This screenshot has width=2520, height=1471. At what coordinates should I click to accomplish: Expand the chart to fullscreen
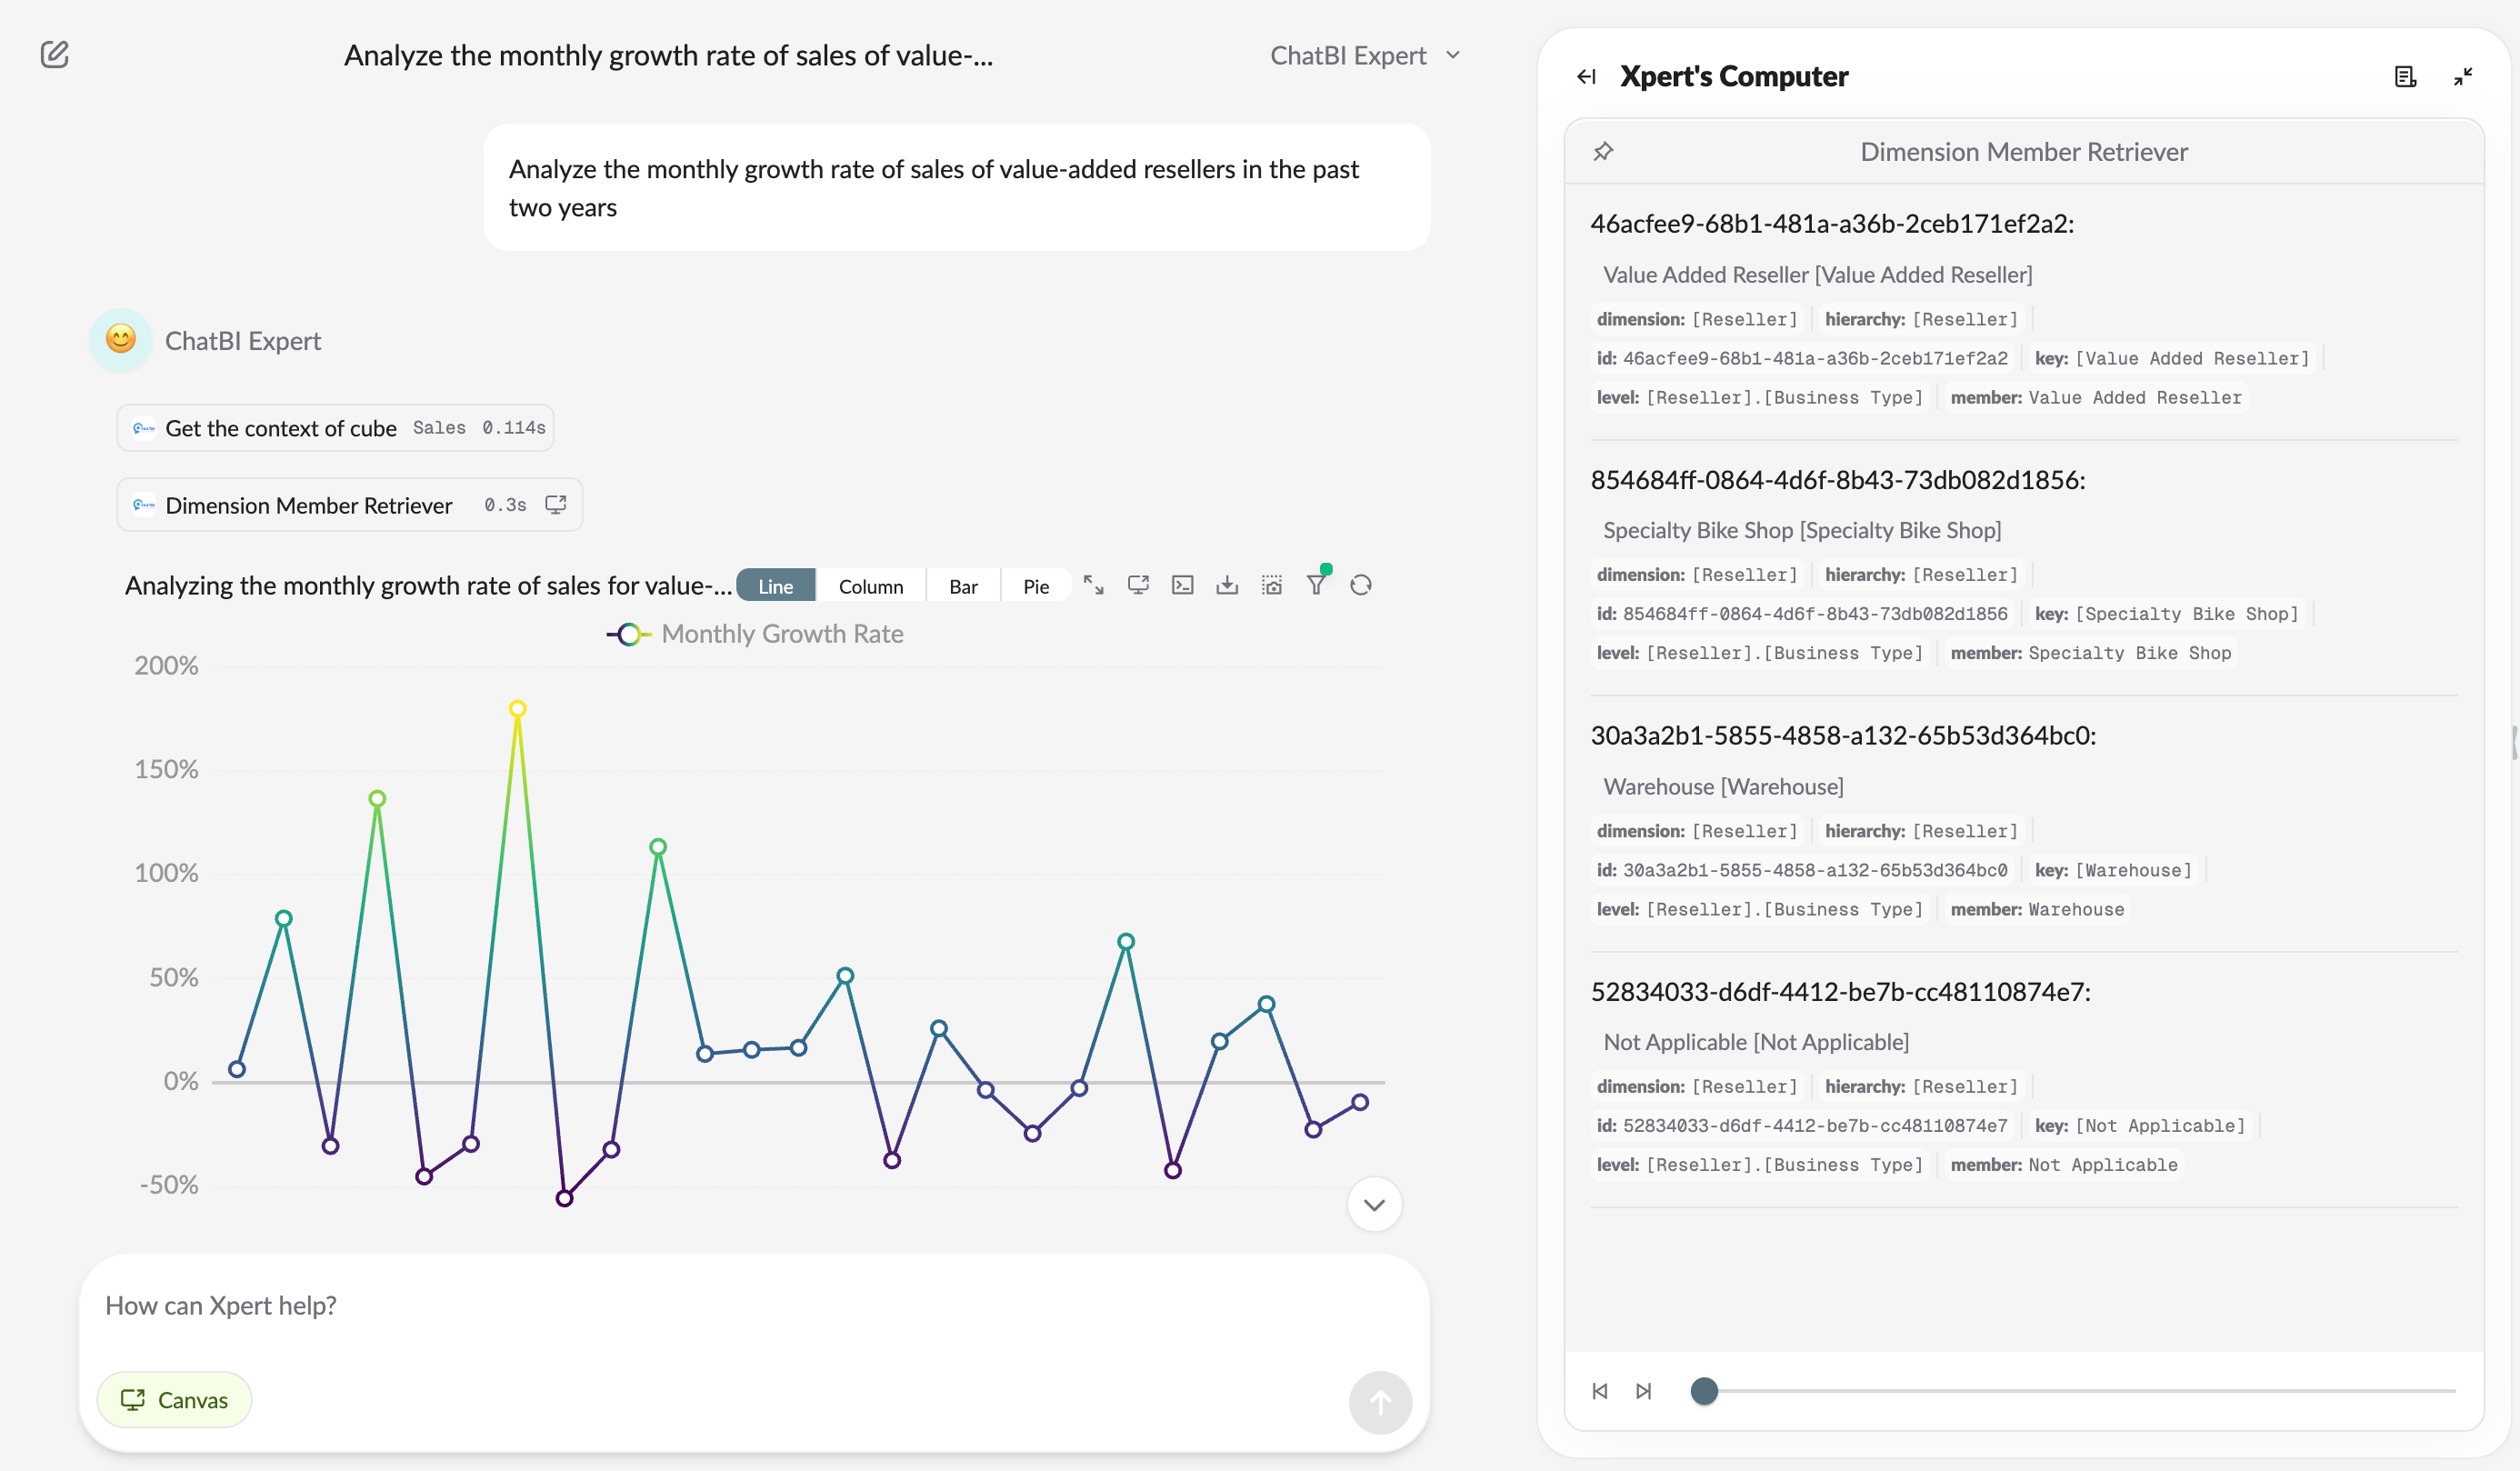click(x=1093, y=586)
